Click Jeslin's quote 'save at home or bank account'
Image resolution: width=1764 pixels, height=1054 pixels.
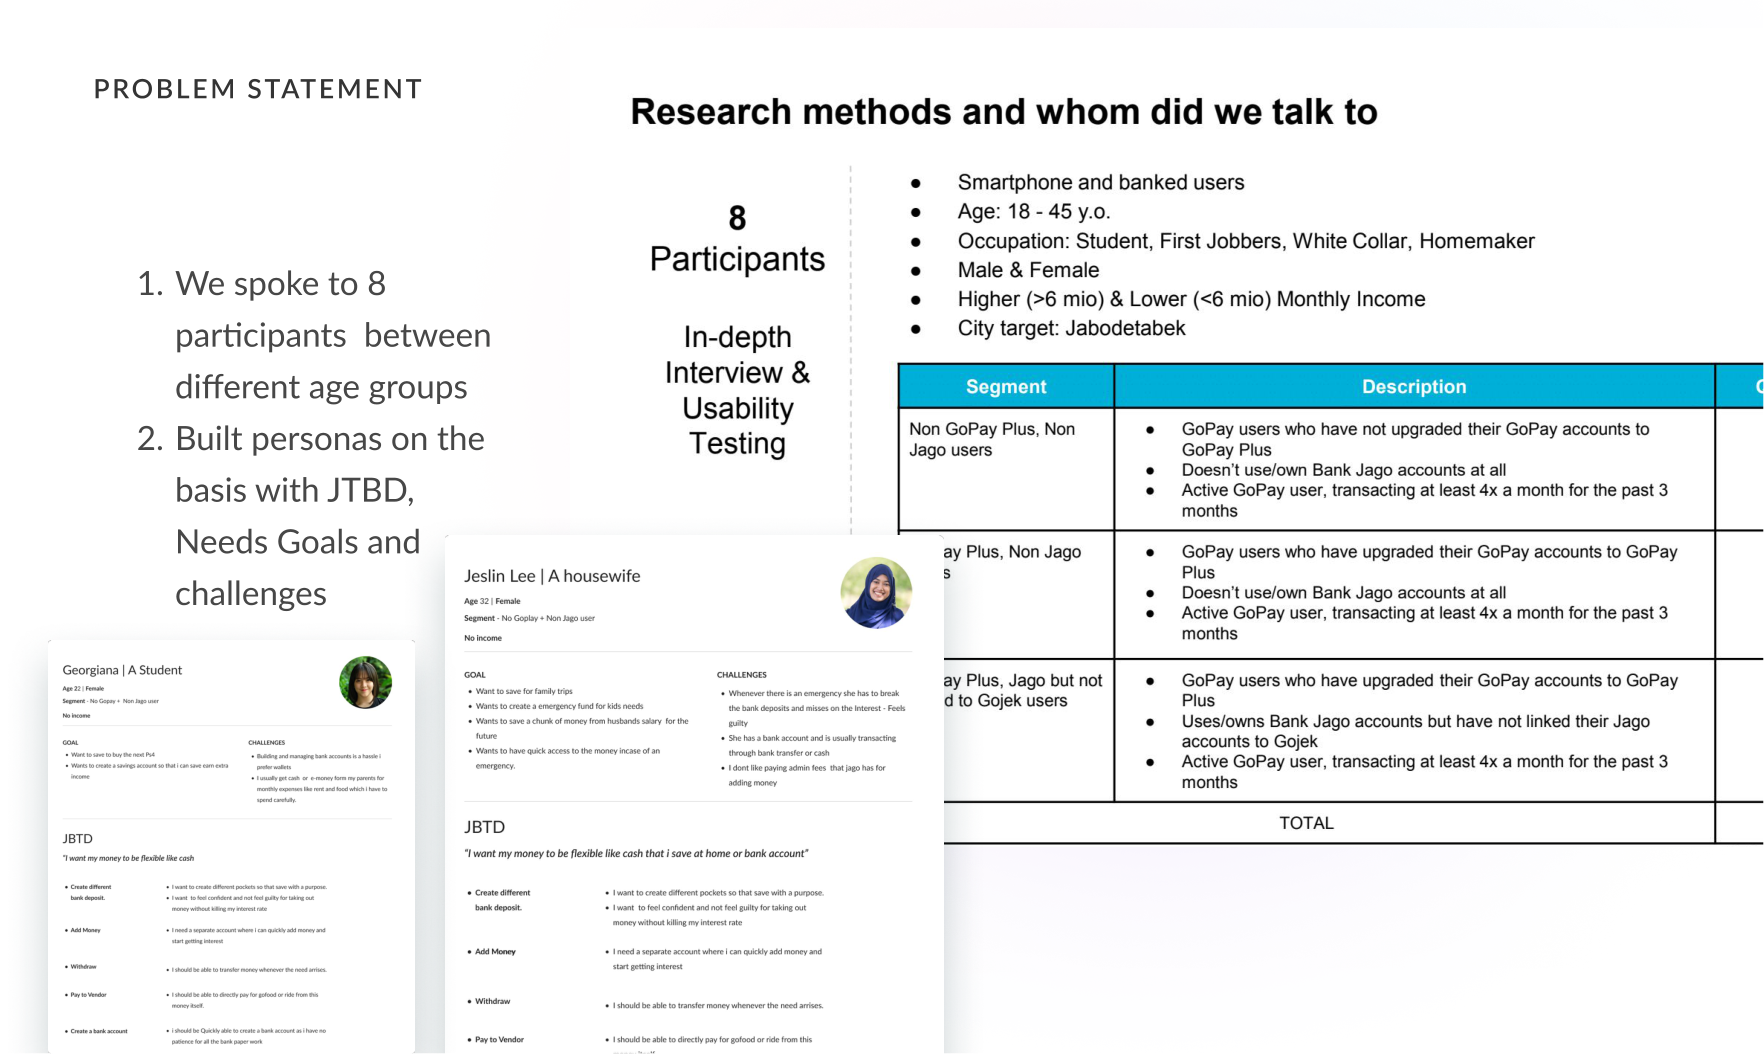636,854
